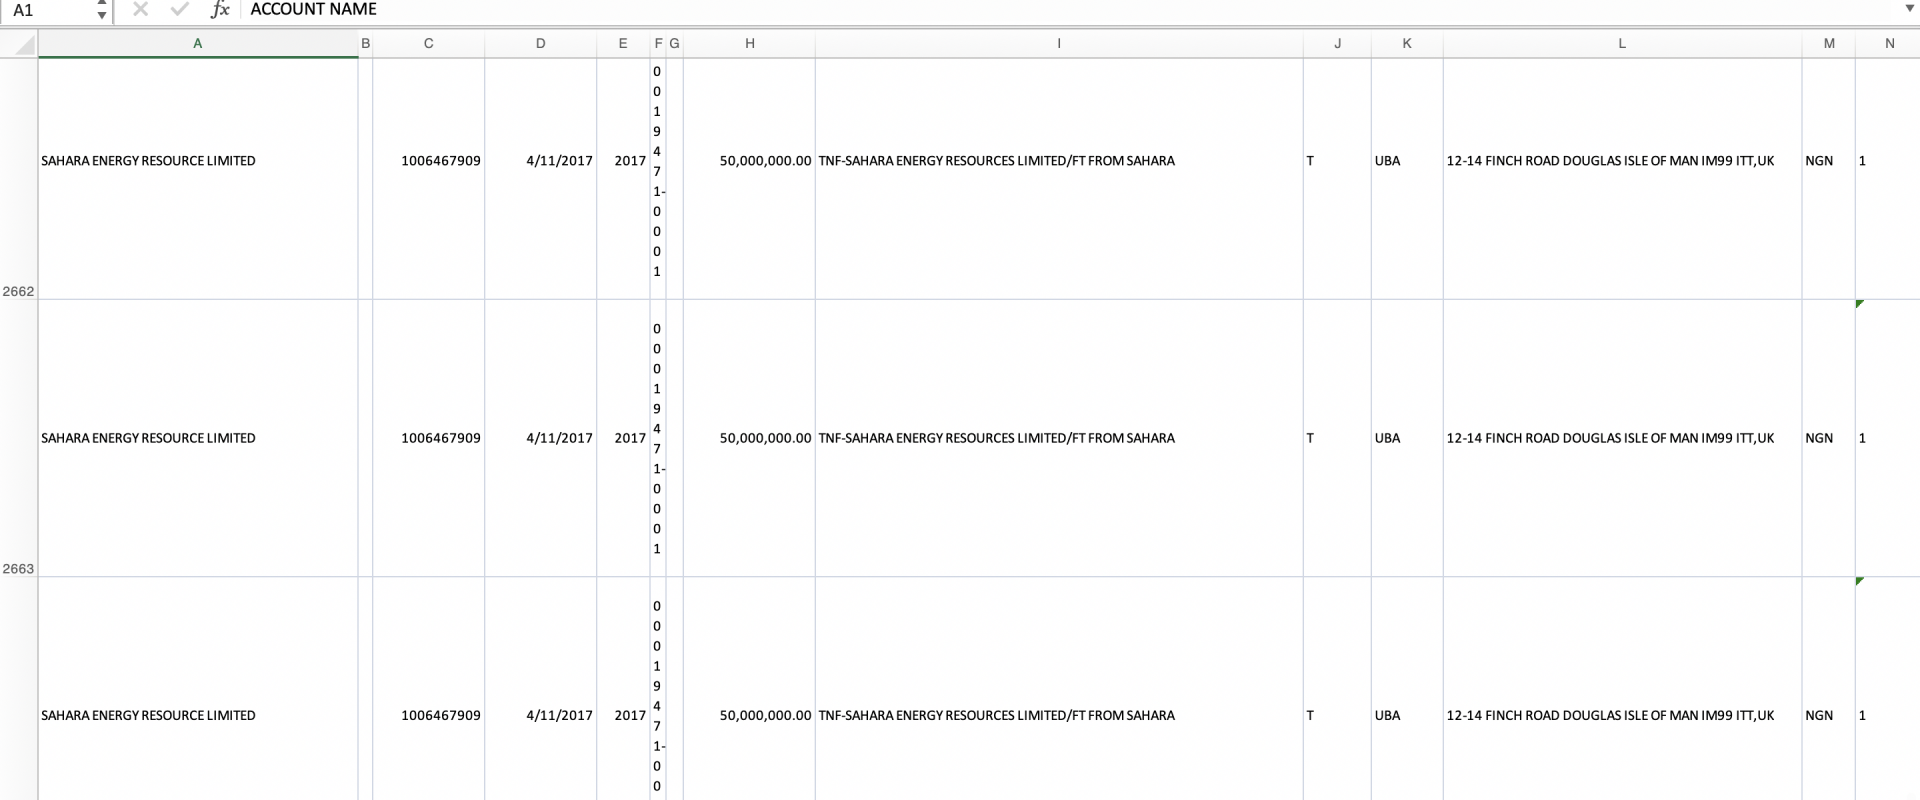Select column C header
This screenshot has width=1920, height=800.
(x=428, y=44)
